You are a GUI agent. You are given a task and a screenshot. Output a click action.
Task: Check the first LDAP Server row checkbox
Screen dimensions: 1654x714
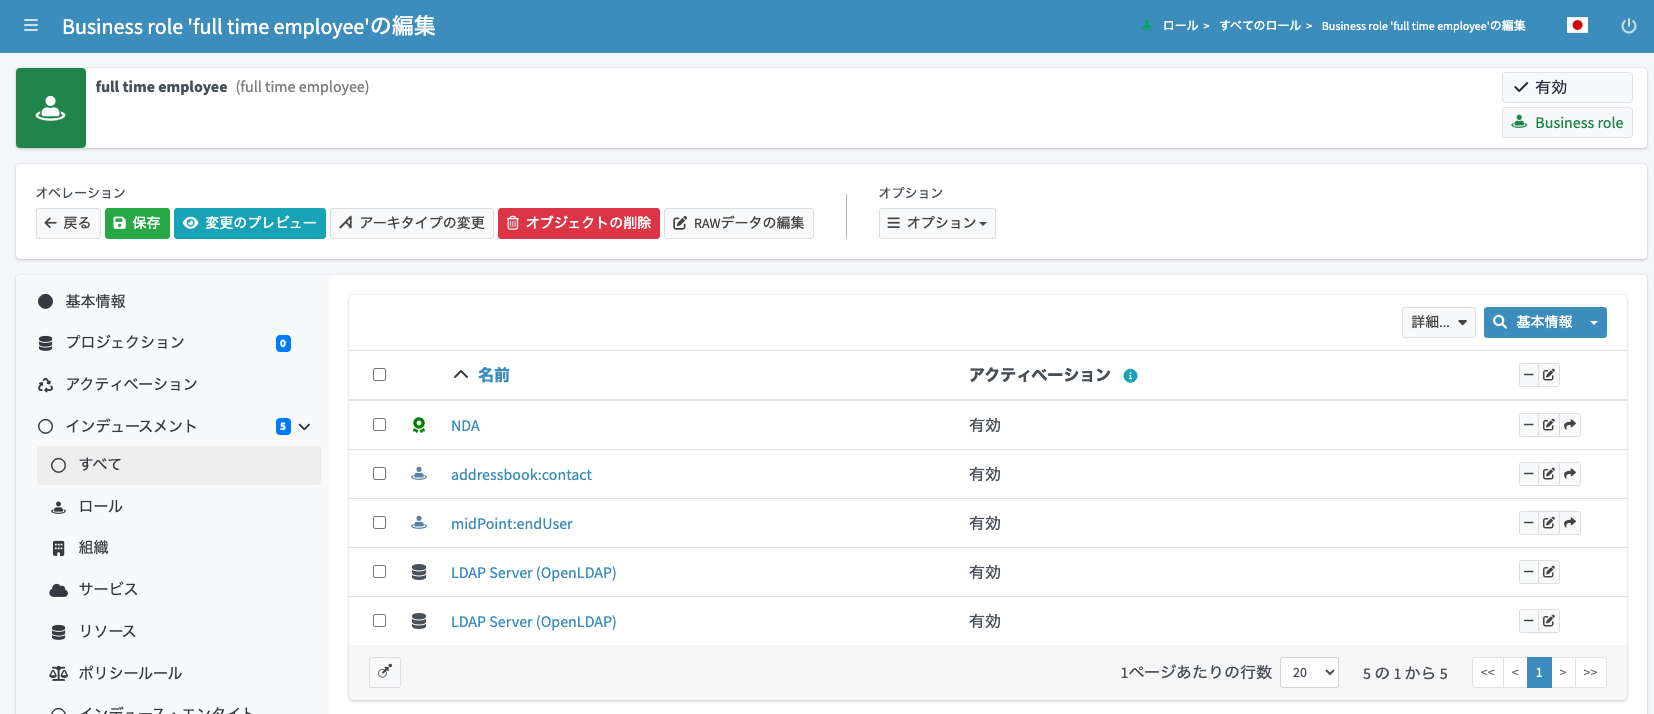point(379,571)
